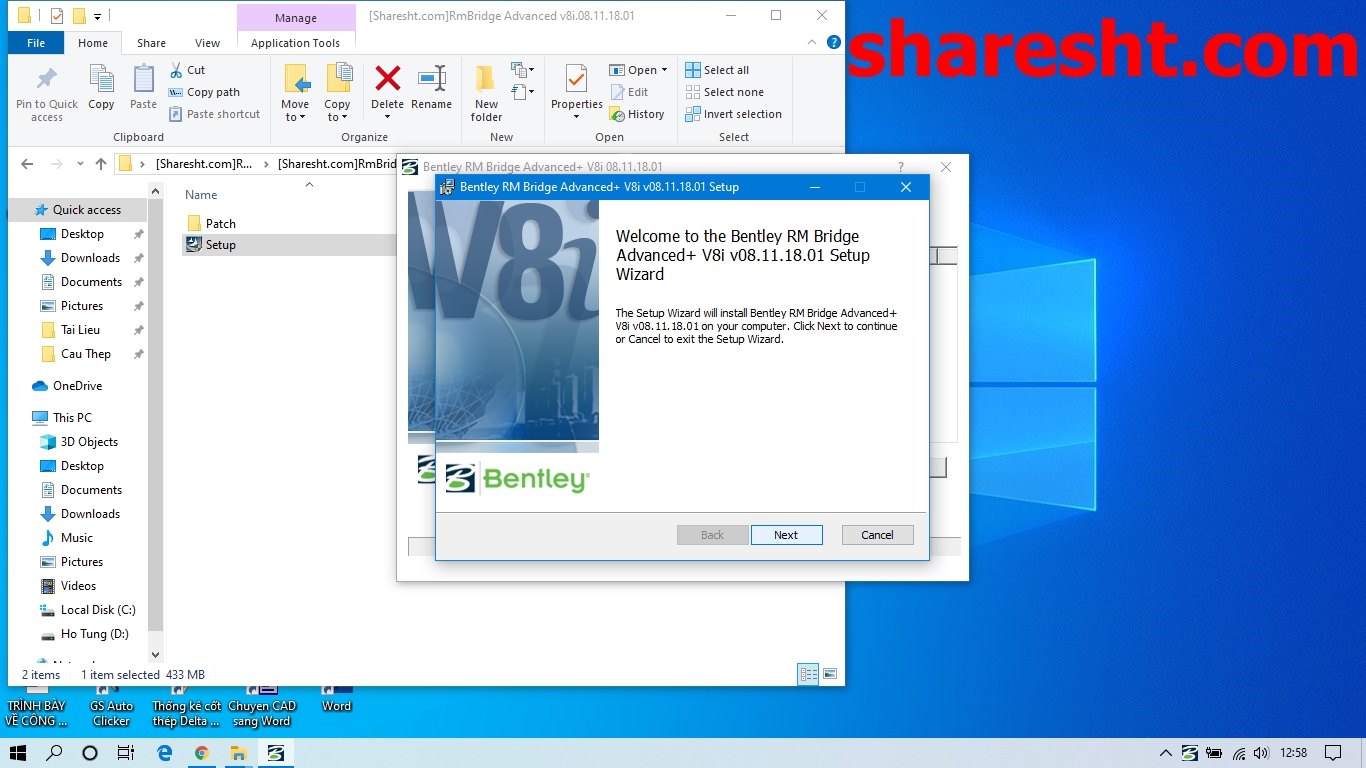The width and height of the screenshot is (1366, 768).
Task: Select OneDrive in navigation pane
Action: point(77,386)
